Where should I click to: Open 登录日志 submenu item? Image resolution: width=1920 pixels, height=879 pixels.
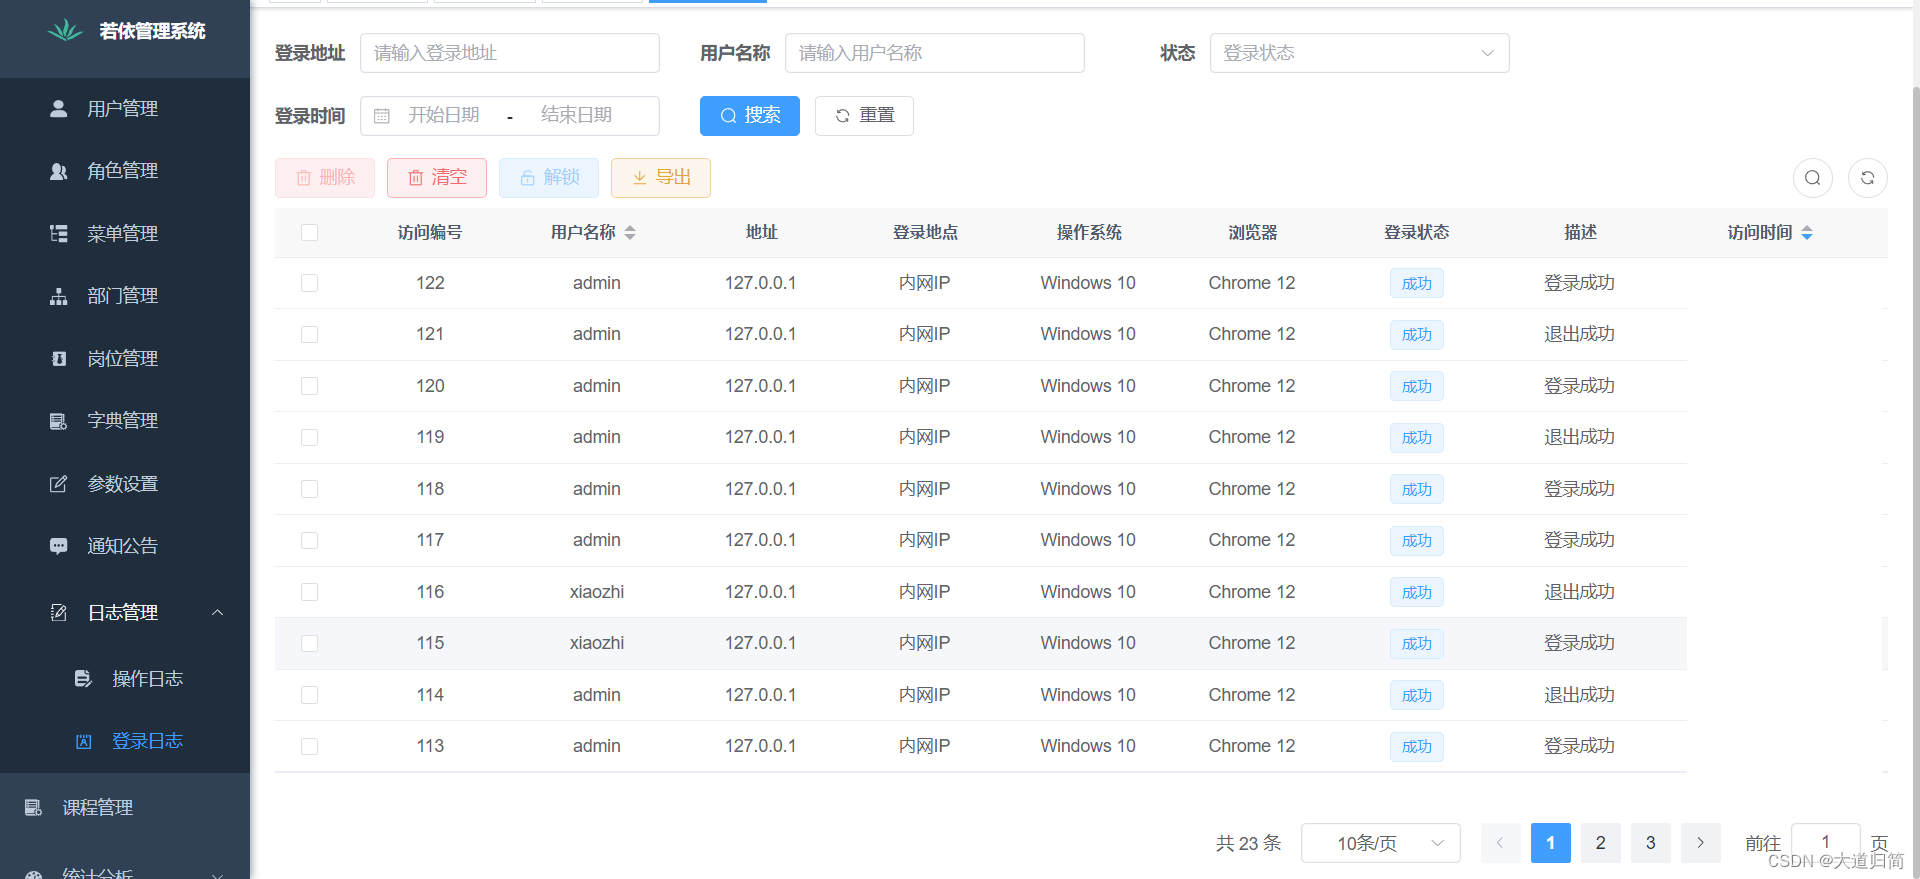click(x=125, y=741)
